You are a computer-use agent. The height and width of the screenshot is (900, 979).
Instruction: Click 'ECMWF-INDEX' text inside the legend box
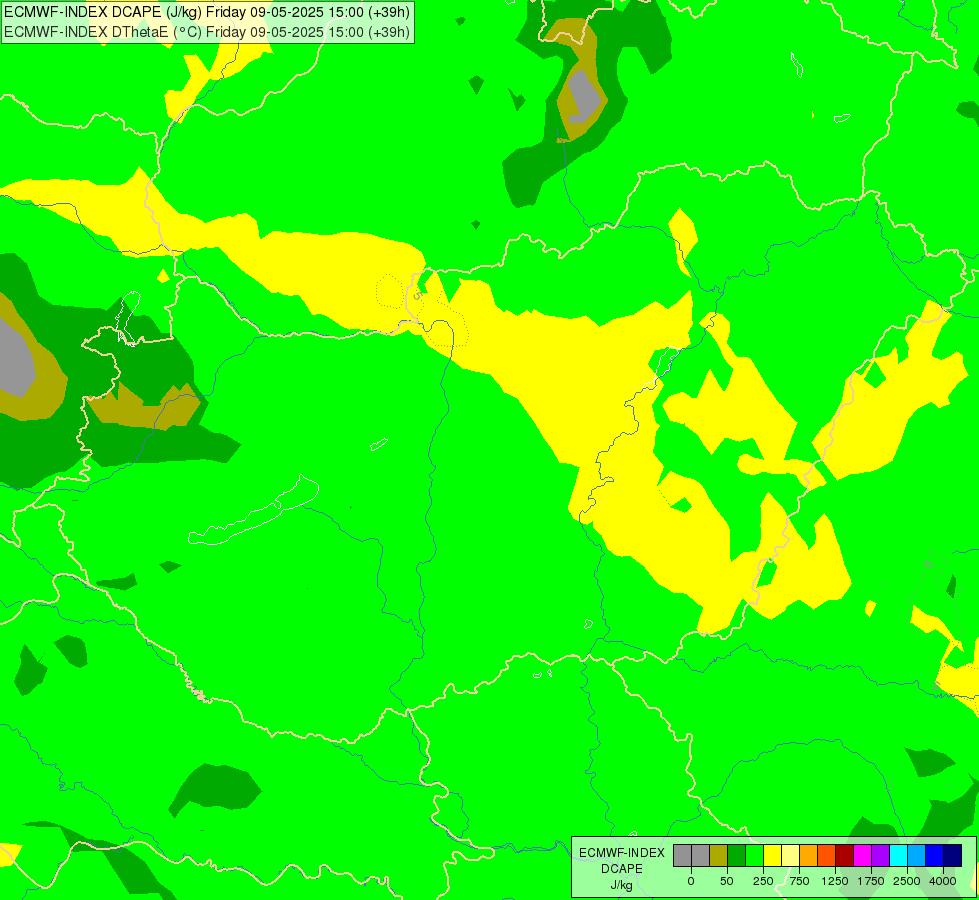[622, 853]
